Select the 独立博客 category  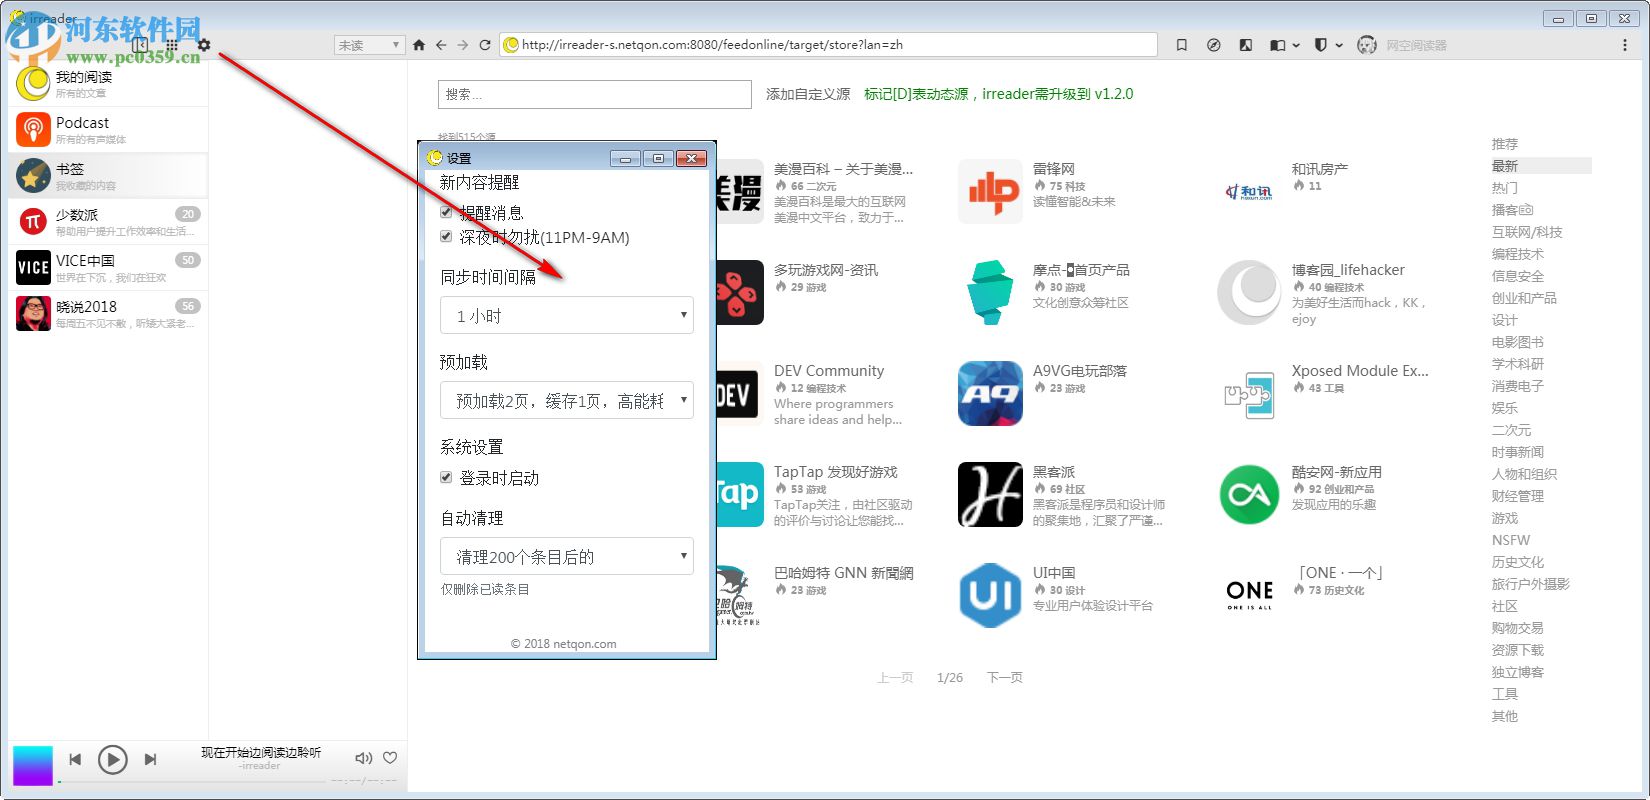[1517, 672]
